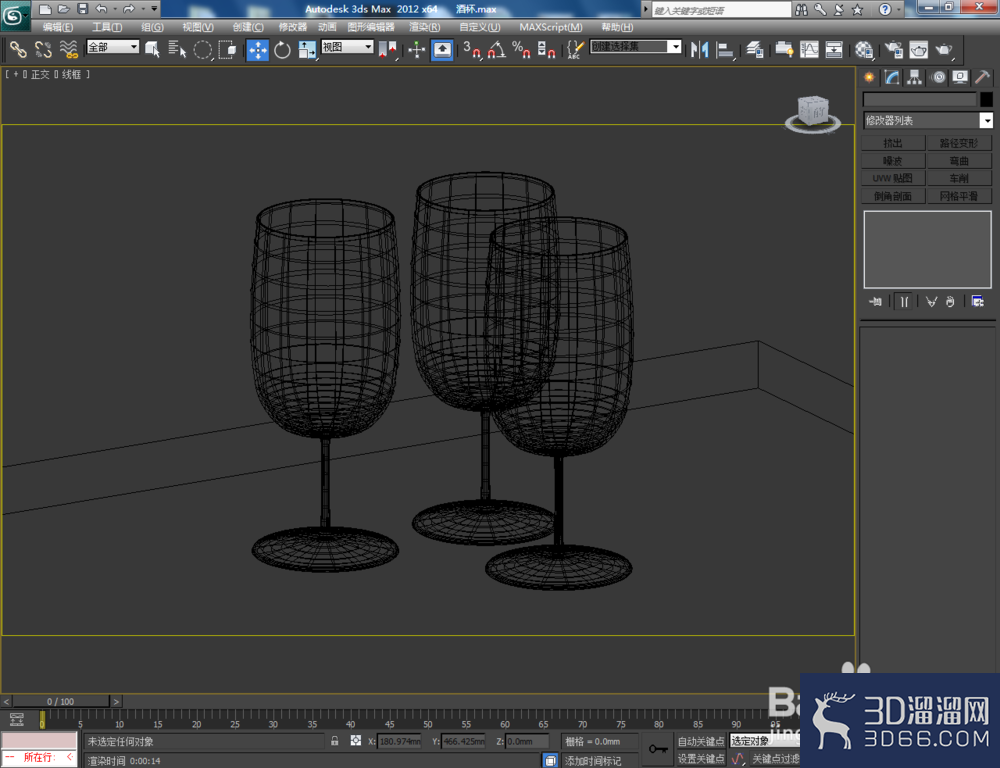
Task: Open the 工具(T) menu
Action: pos(107,27)
